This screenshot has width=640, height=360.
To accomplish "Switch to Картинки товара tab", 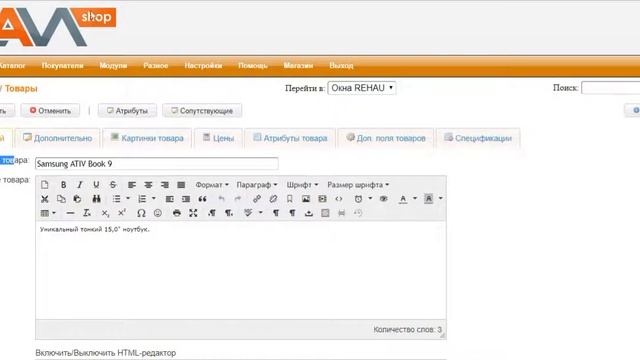I will 147,138.
